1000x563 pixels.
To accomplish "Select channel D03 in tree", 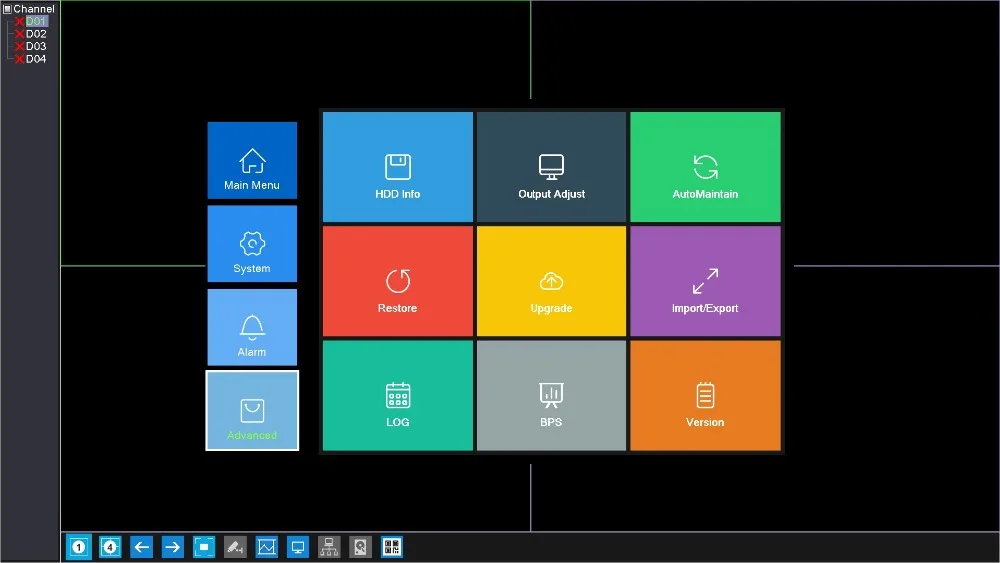I will [x=36, y=46].
